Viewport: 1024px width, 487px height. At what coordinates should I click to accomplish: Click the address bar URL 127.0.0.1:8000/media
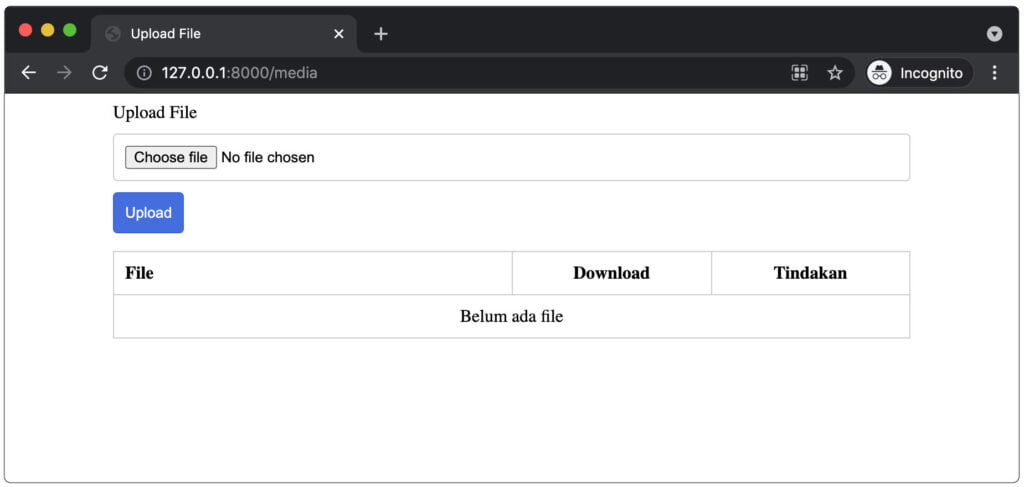pos(240,73)
